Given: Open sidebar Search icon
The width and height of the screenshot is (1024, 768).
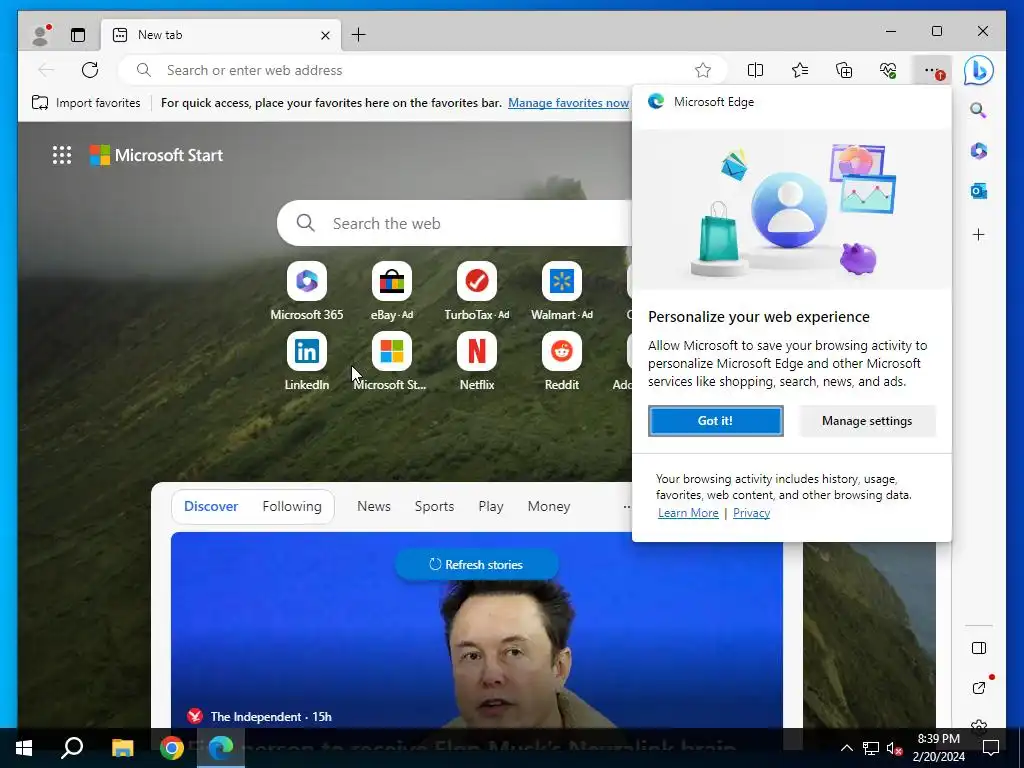Looking at the screenshot, I should tap(978, 110).
